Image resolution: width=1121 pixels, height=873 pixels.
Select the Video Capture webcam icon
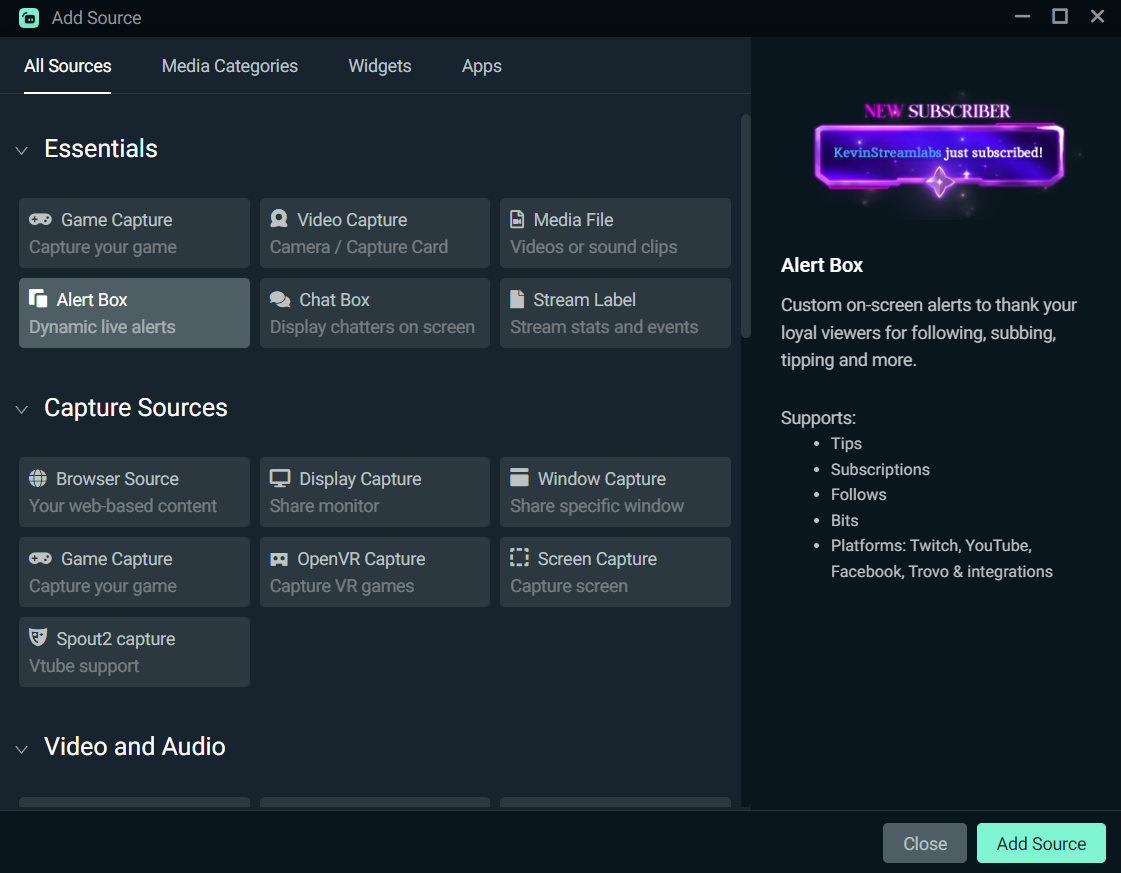click(x=279, y=219)
